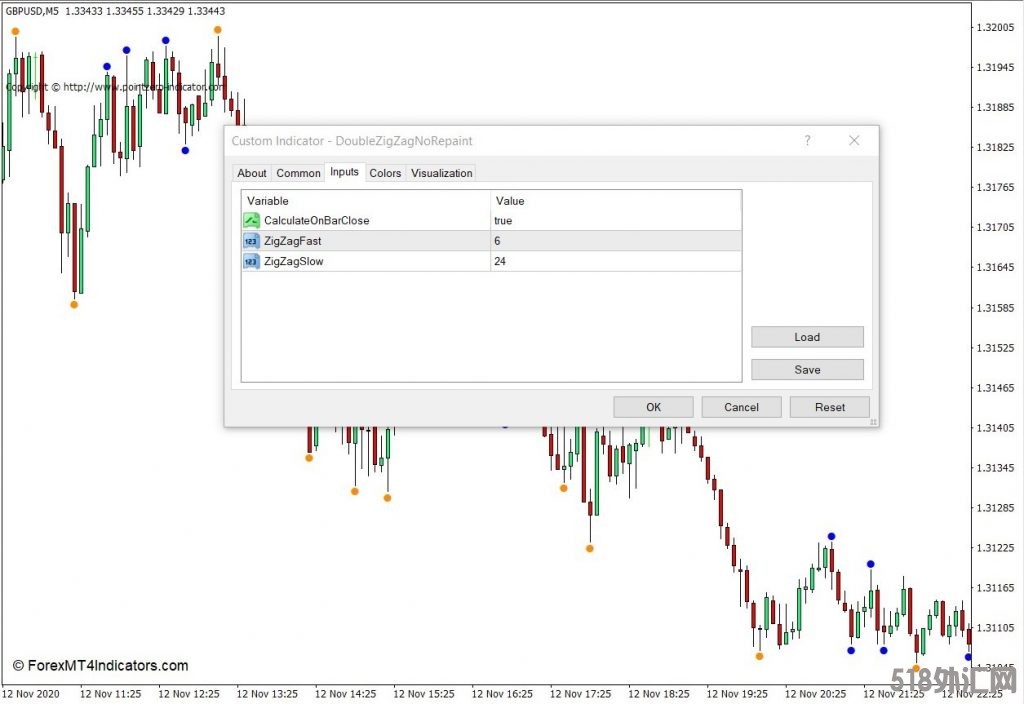Click the help question mark in dialog title
1024x704 pixels.
pos(807,140)
